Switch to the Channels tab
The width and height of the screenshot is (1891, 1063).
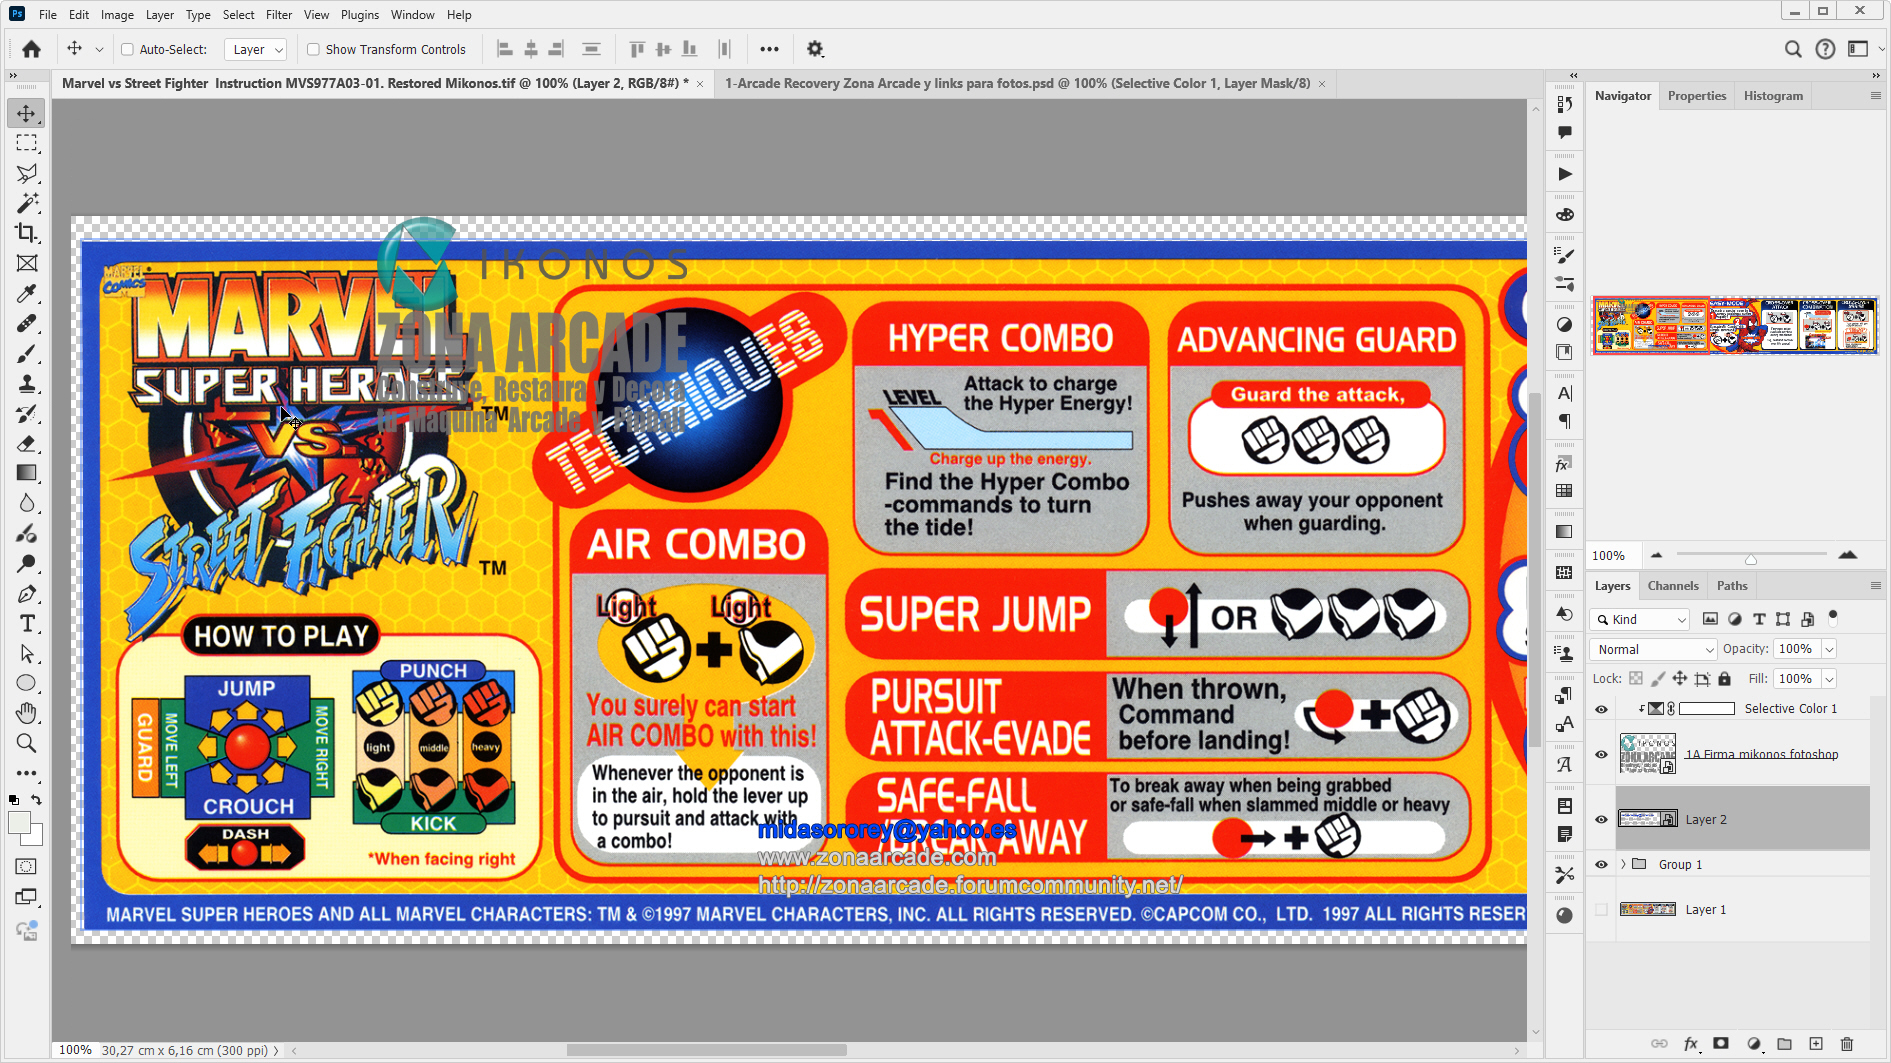[1673, 585]
